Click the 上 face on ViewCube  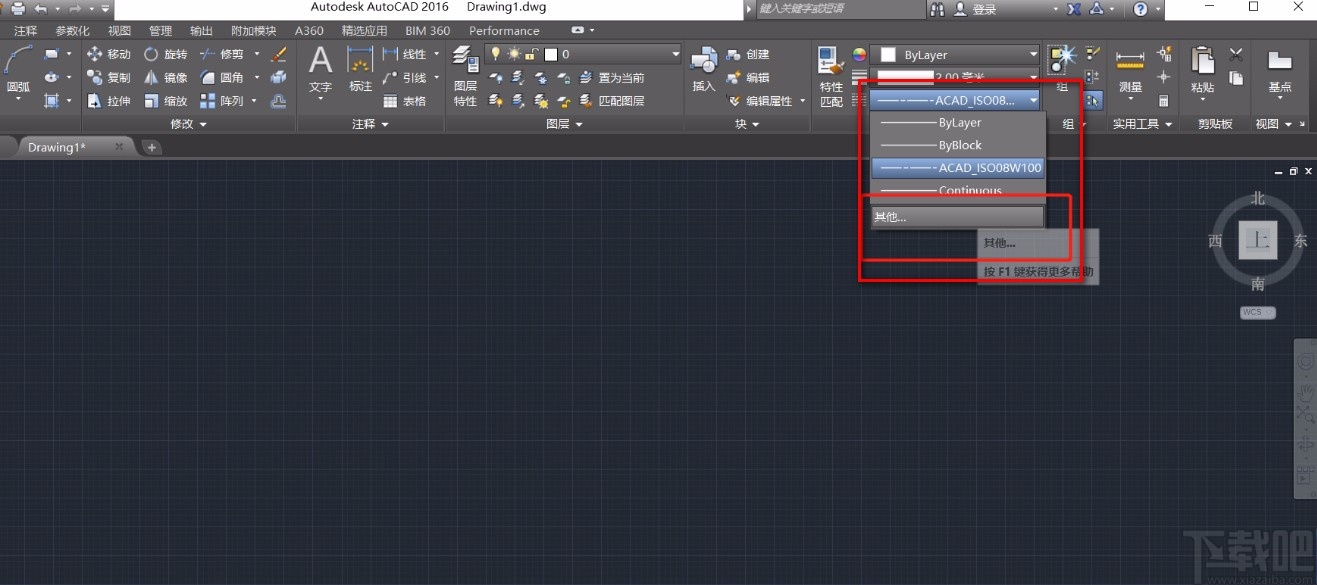pos(1258,241)
